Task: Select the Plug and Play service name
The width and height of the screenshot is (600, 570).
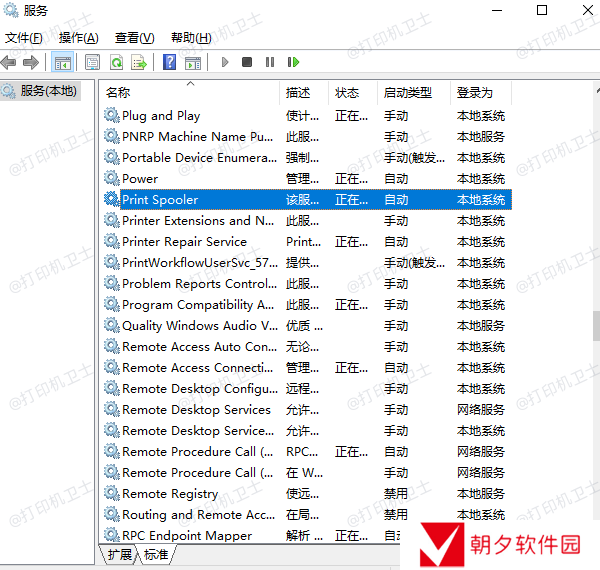Action: 161,116
